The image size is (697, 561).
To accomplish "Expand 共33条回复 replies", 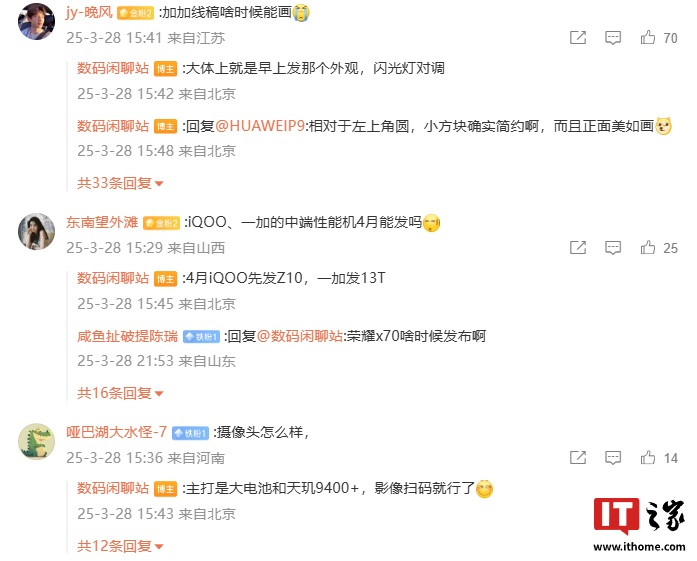I will pyautogui.click(x=120, y=183).
